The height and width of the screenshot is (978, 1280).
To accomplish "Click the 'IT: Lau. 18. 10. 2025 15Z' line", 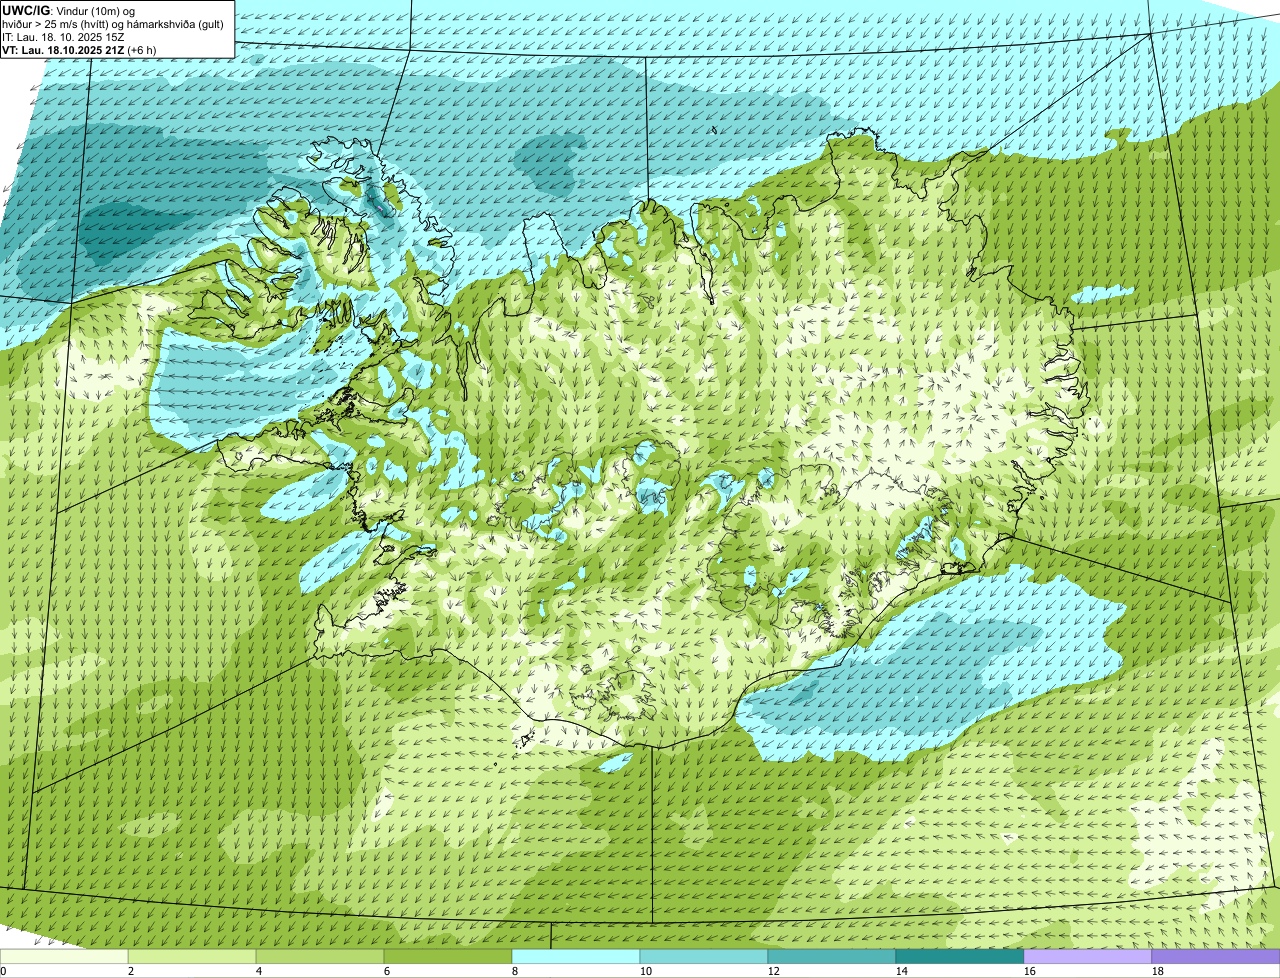I will (x=63, y=37).
